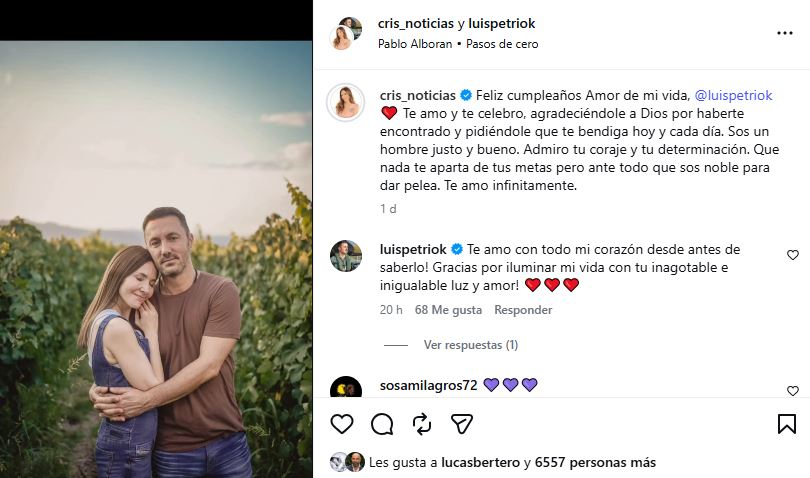Repost using the arrows icon
This screenshot has width=810, height=478.
coord(421,424)
